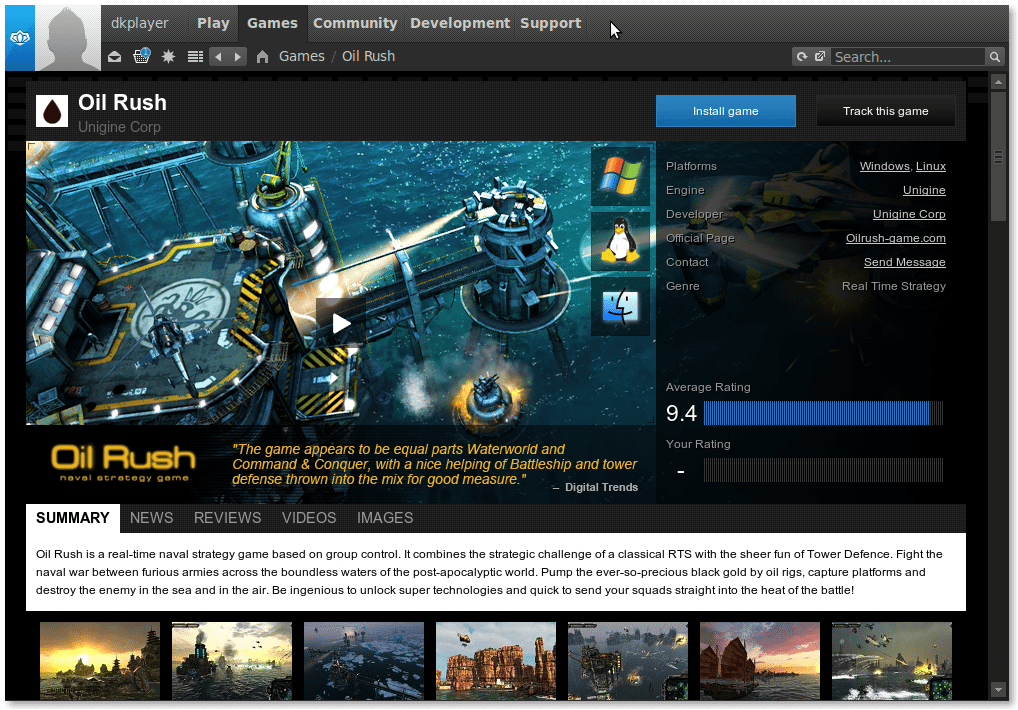Open the inbox envelope icon

pyautogui.click(x=114, y=57)
